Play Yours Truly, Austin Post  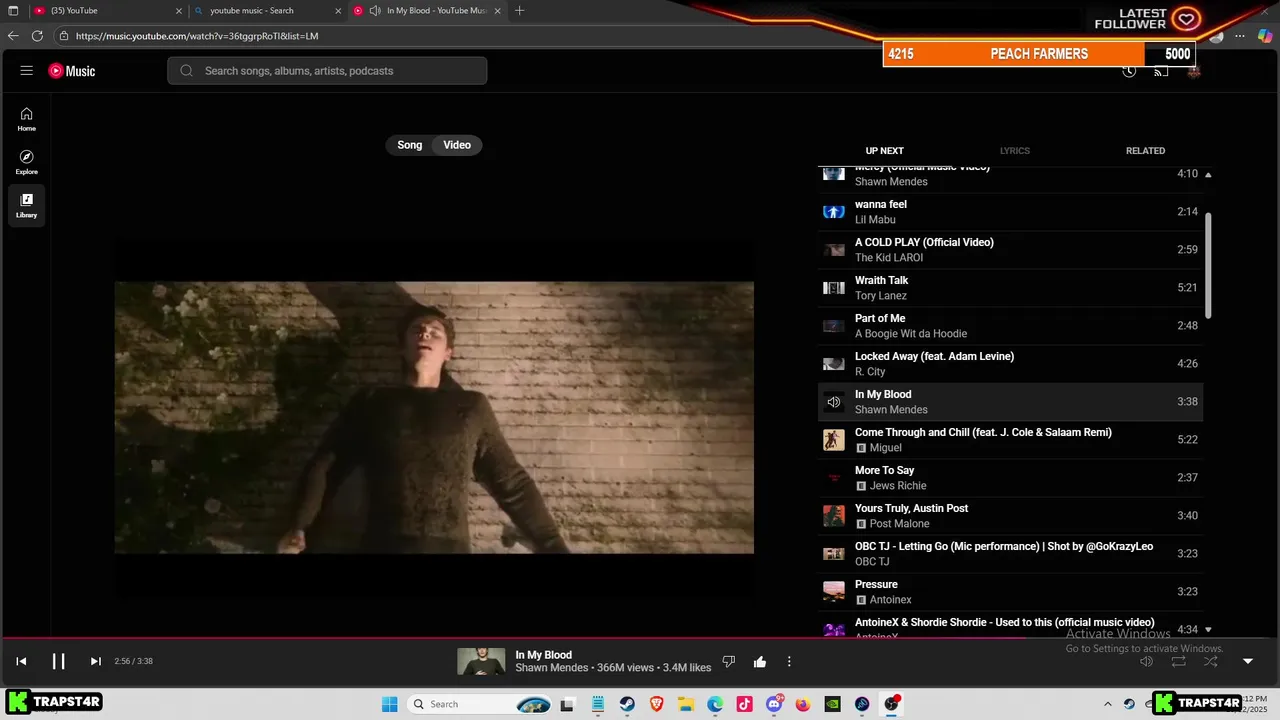pyautogui.click(x=1010, y=516)
